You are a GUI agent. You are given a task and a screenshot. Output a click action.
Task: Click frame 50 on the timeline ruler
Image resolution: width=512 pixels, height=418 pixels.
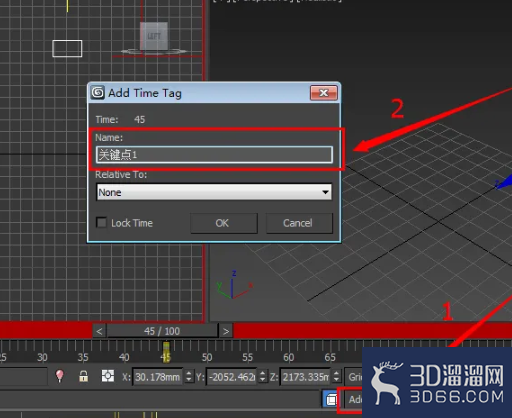(x=207, y=358)
